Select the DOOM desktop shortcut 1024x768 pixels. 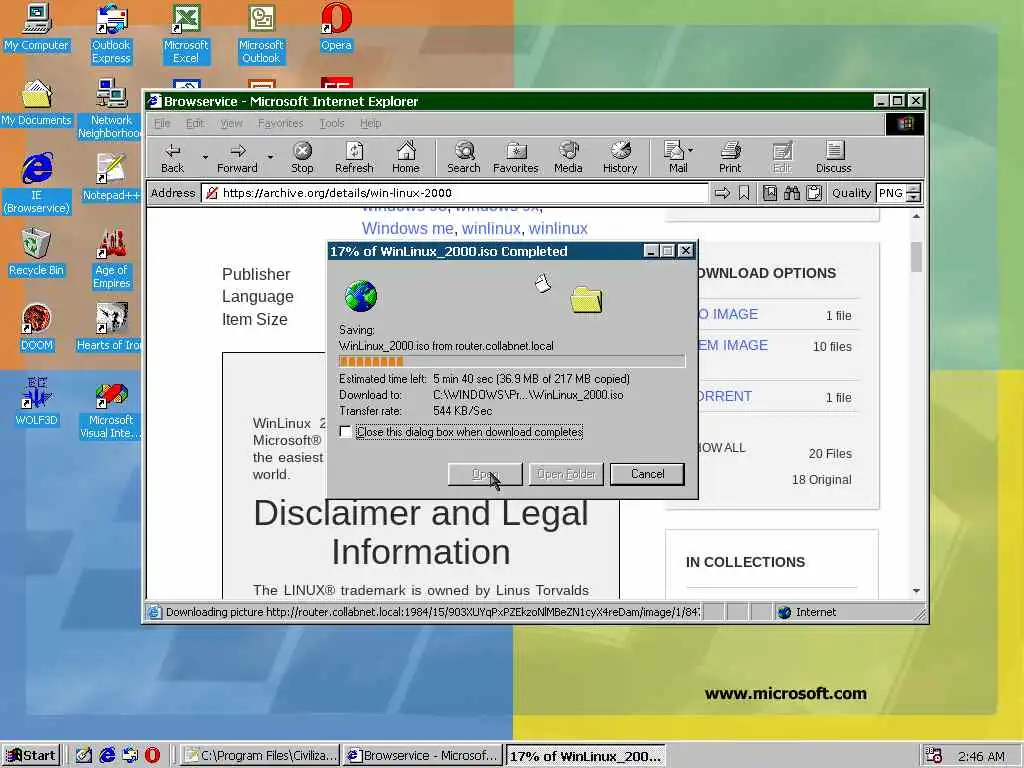(x=36, y=328)
